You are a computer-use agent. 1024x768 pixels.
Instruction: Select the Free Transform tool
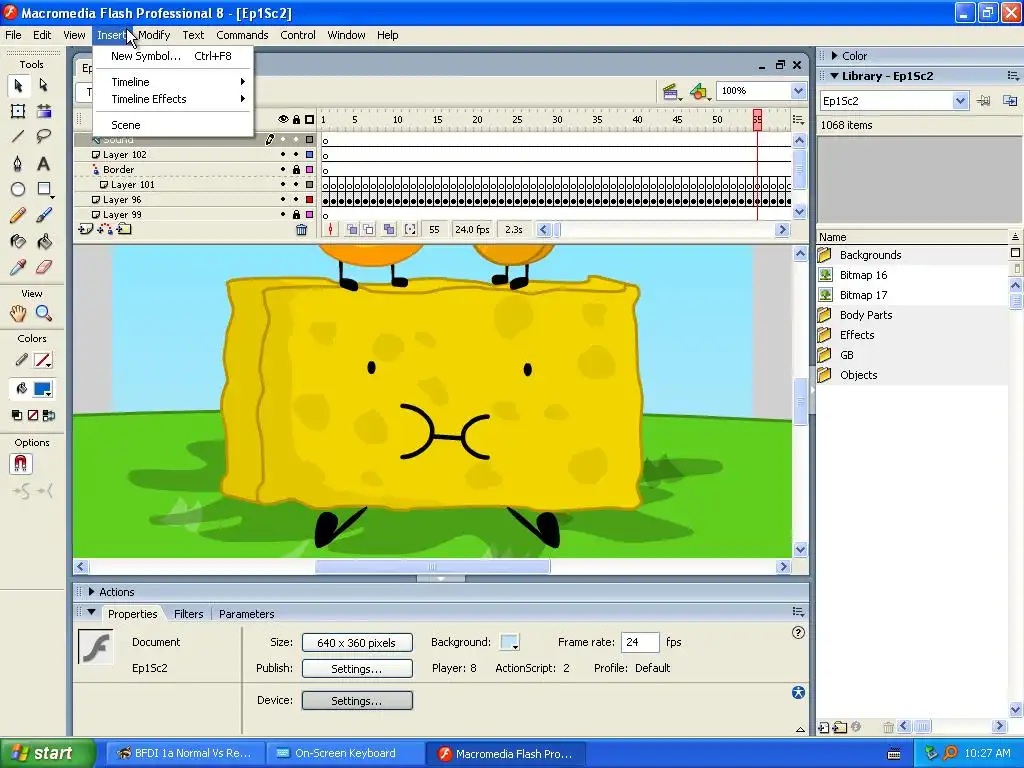[x=18, y=111]
